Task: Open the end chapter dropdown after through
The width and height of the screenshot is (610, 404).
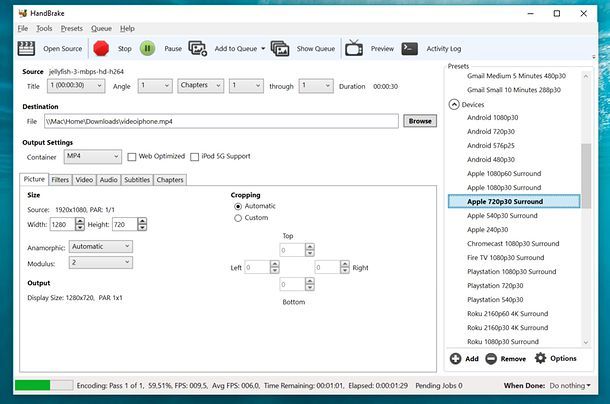Action: pos(316,86)
